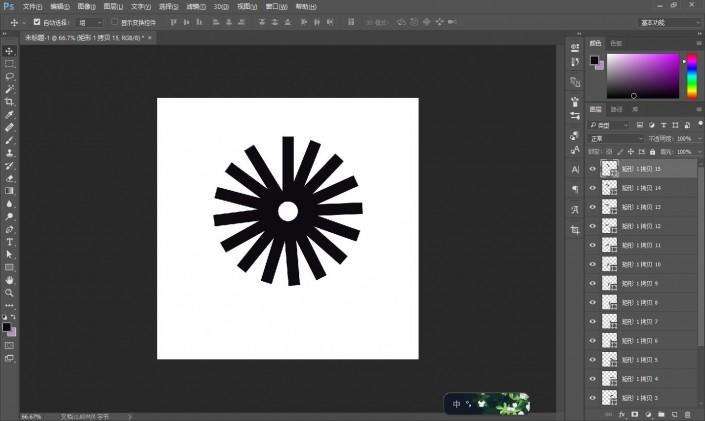Click the delete layer trash icon
This screenshot has width=705, height=421.
pos(687,414)
